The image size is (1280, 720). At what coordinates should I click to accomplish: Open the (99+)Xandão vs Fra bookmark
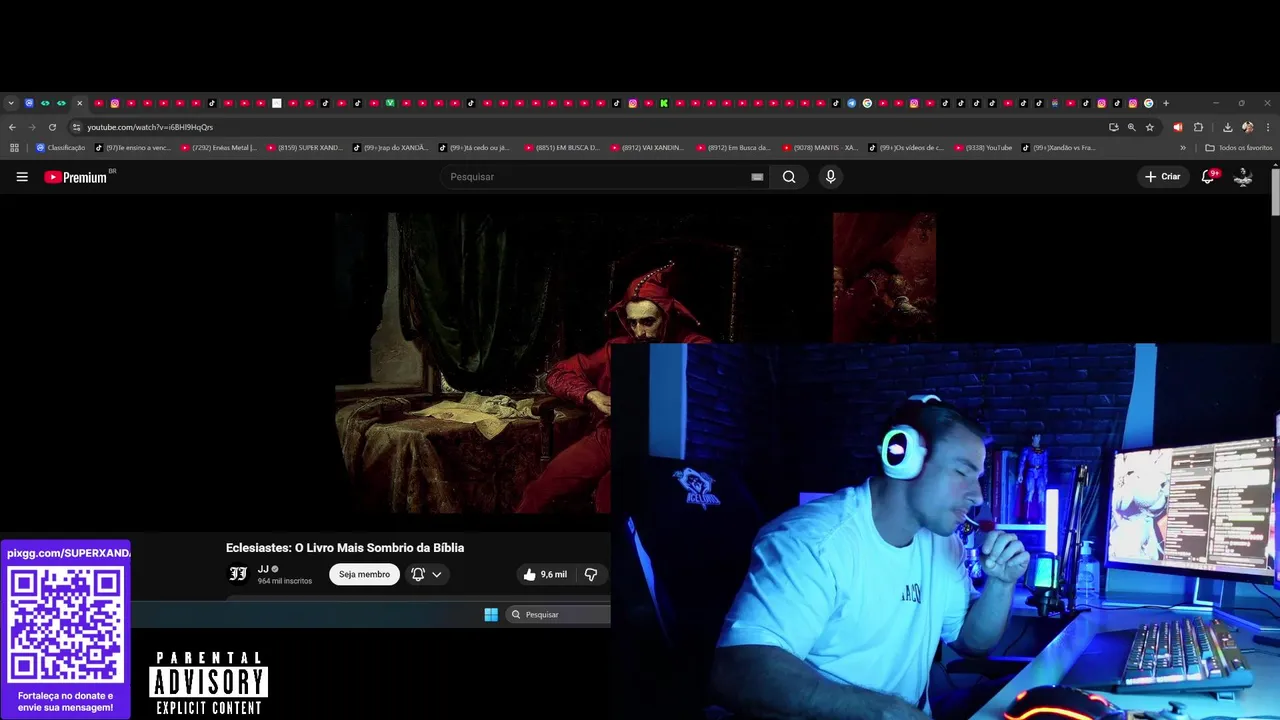point(1059,148)
